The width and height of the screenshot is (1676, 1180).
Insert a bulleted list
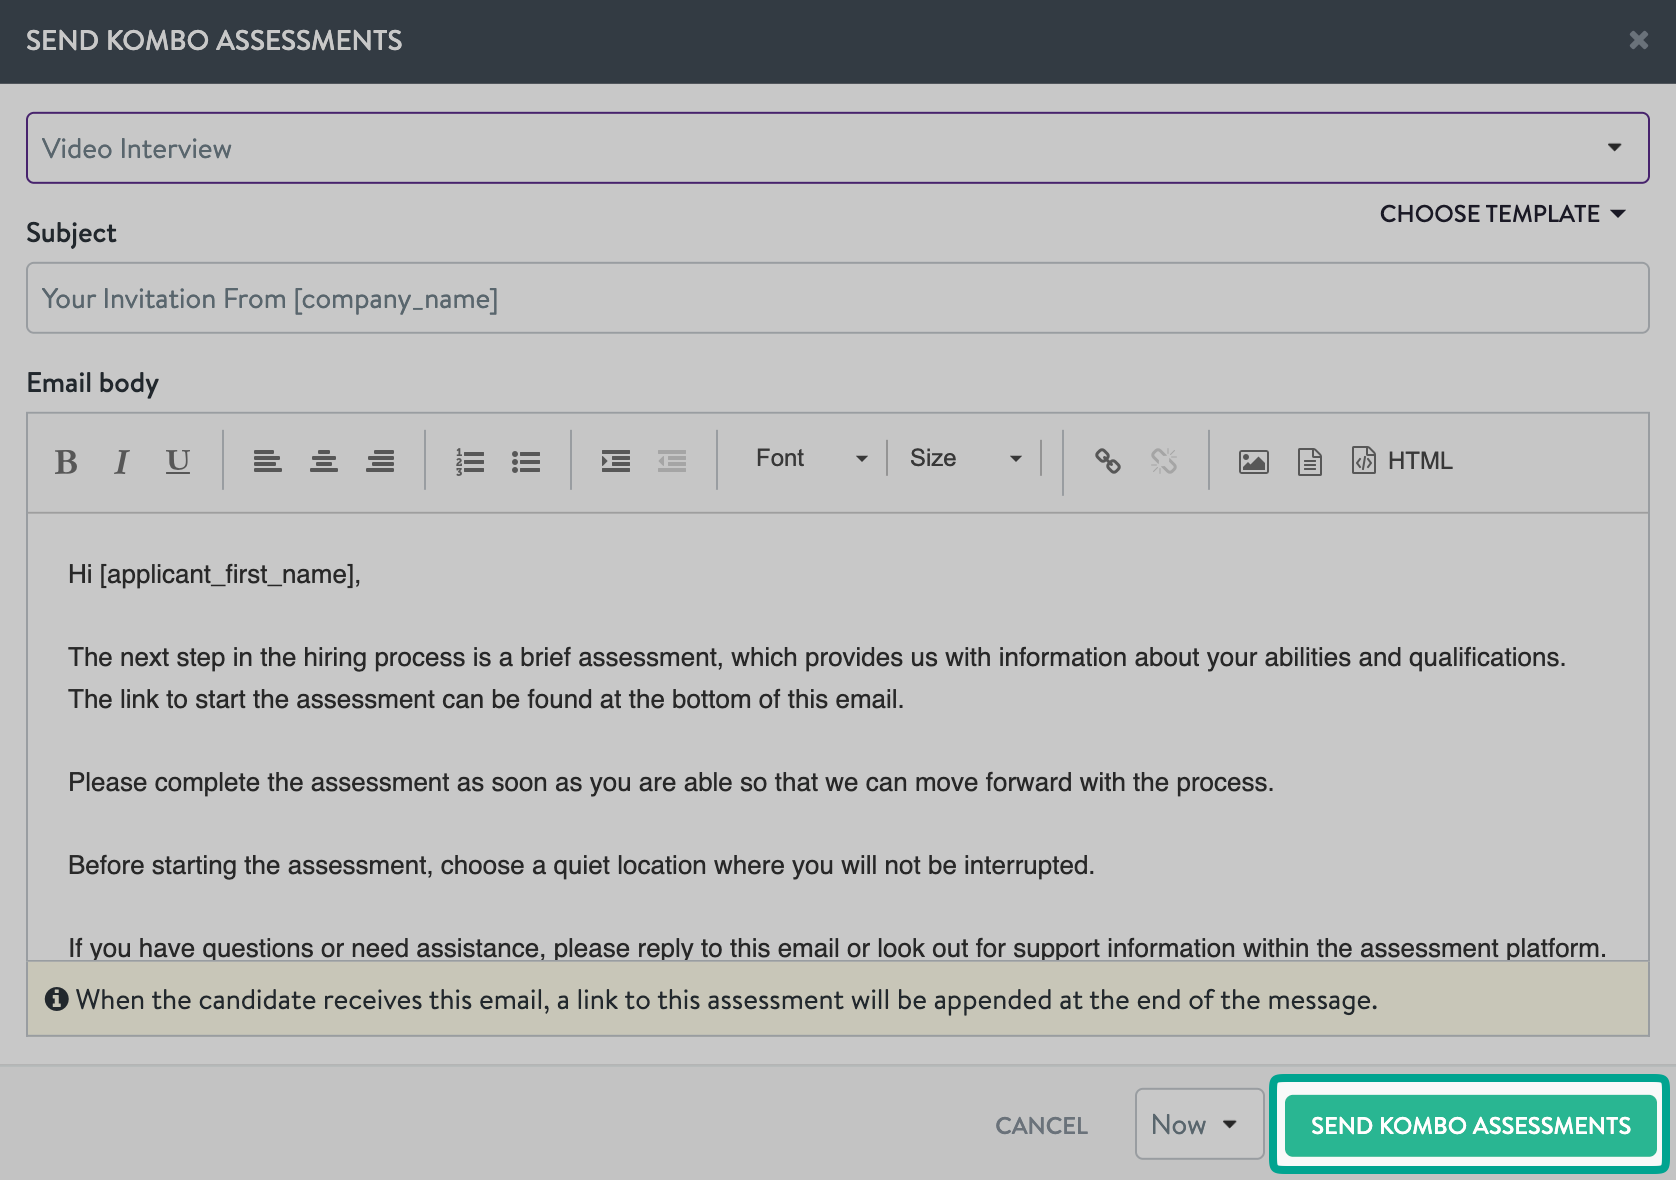(x=526, y=461)
